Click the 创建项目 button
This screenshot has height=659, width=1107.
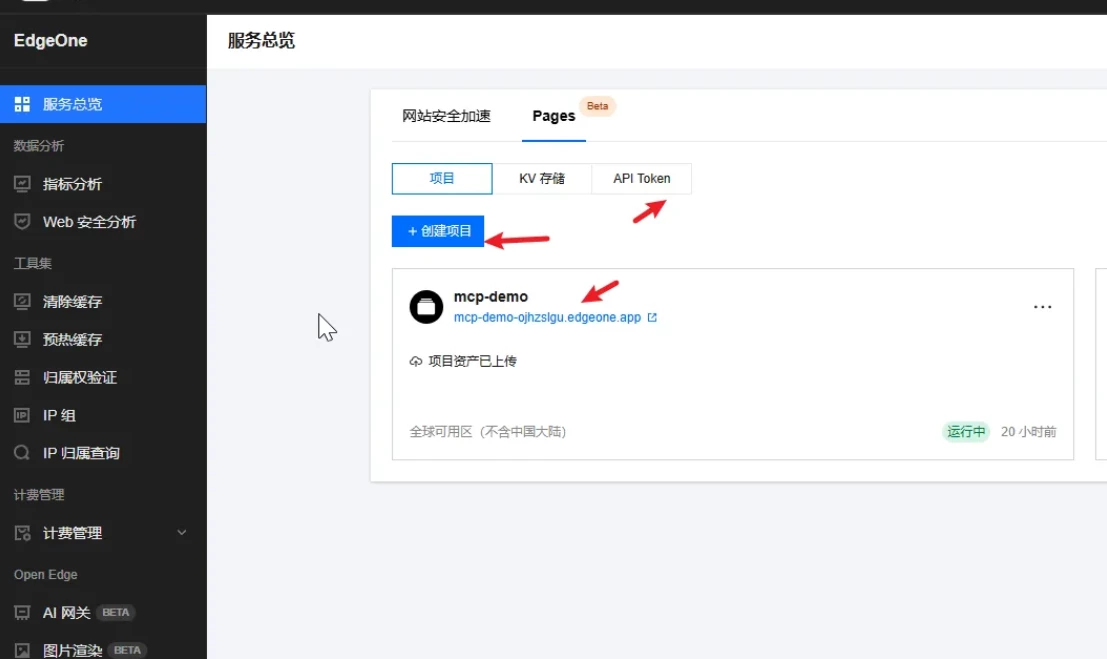(438, 231)
